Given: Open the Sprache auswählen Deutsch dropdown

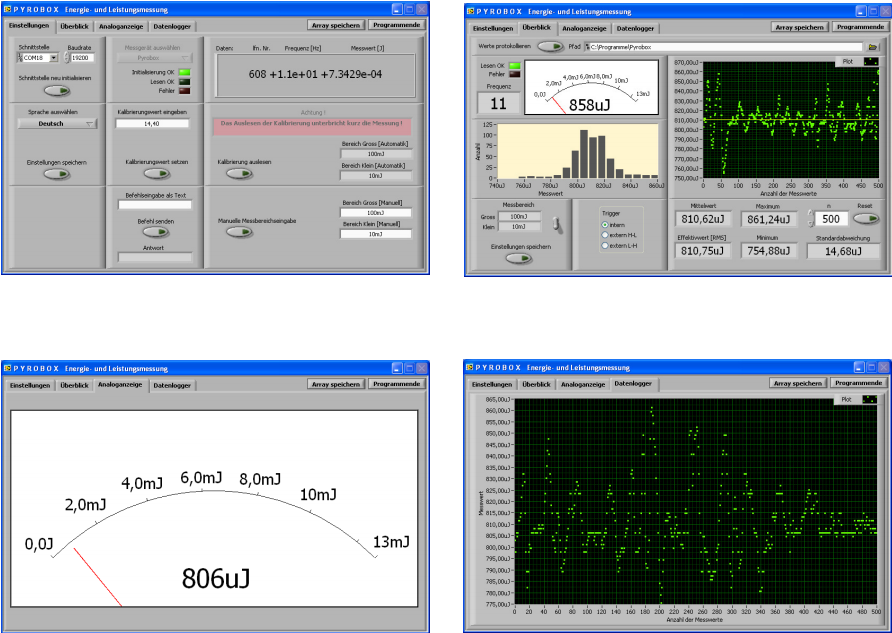Looking at the screenshot, I should click(57, 123).
